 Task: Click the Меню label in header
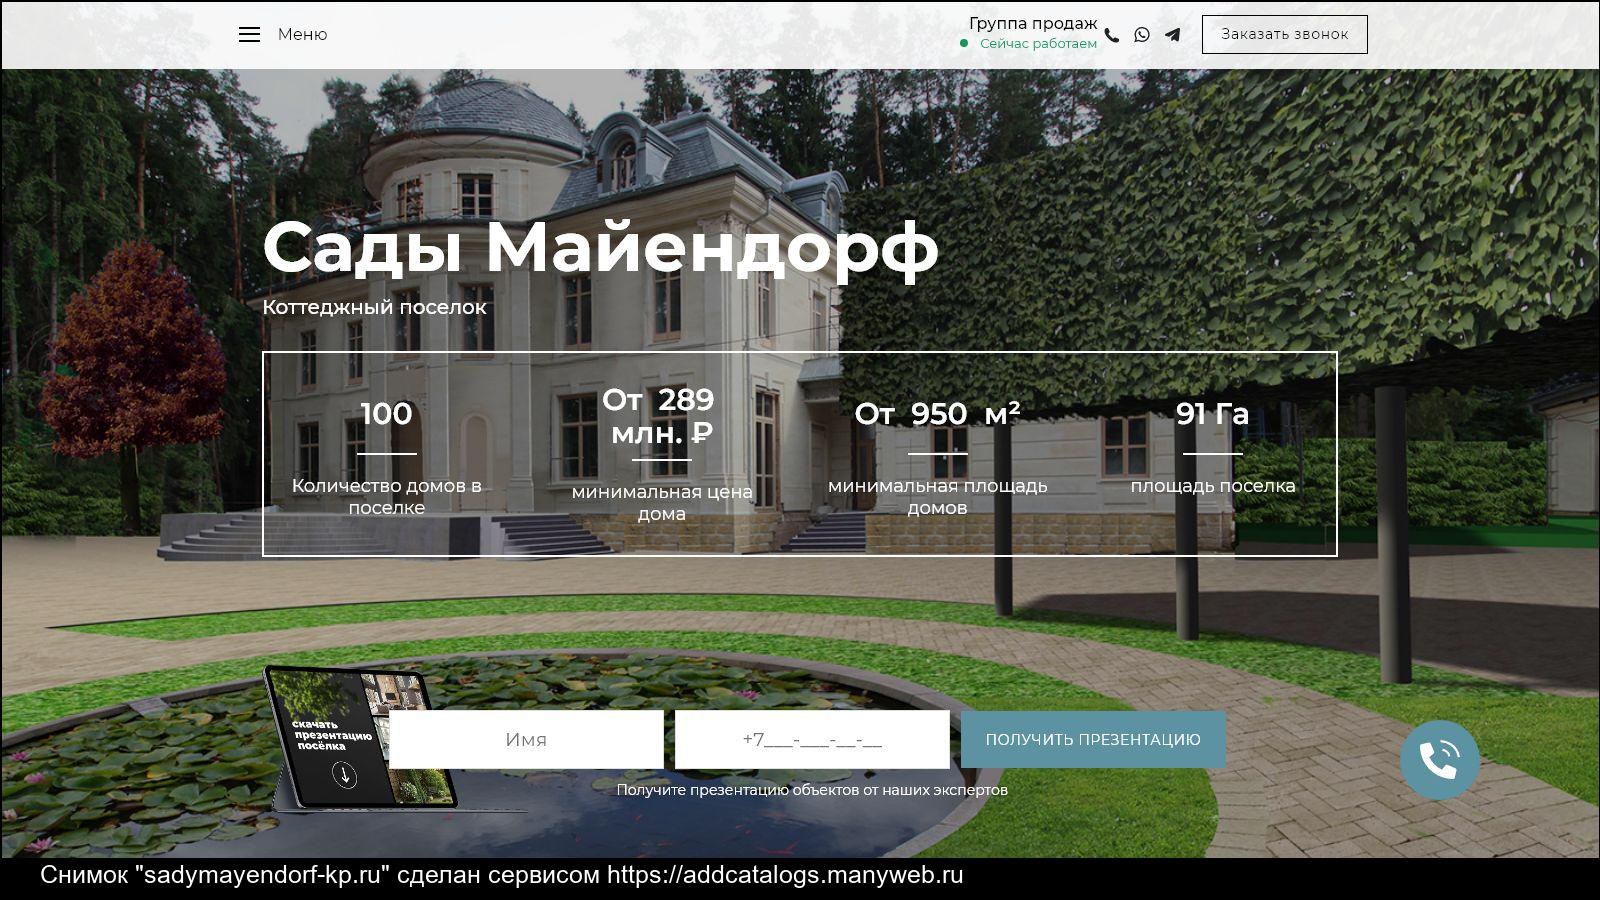click(302, 34)
